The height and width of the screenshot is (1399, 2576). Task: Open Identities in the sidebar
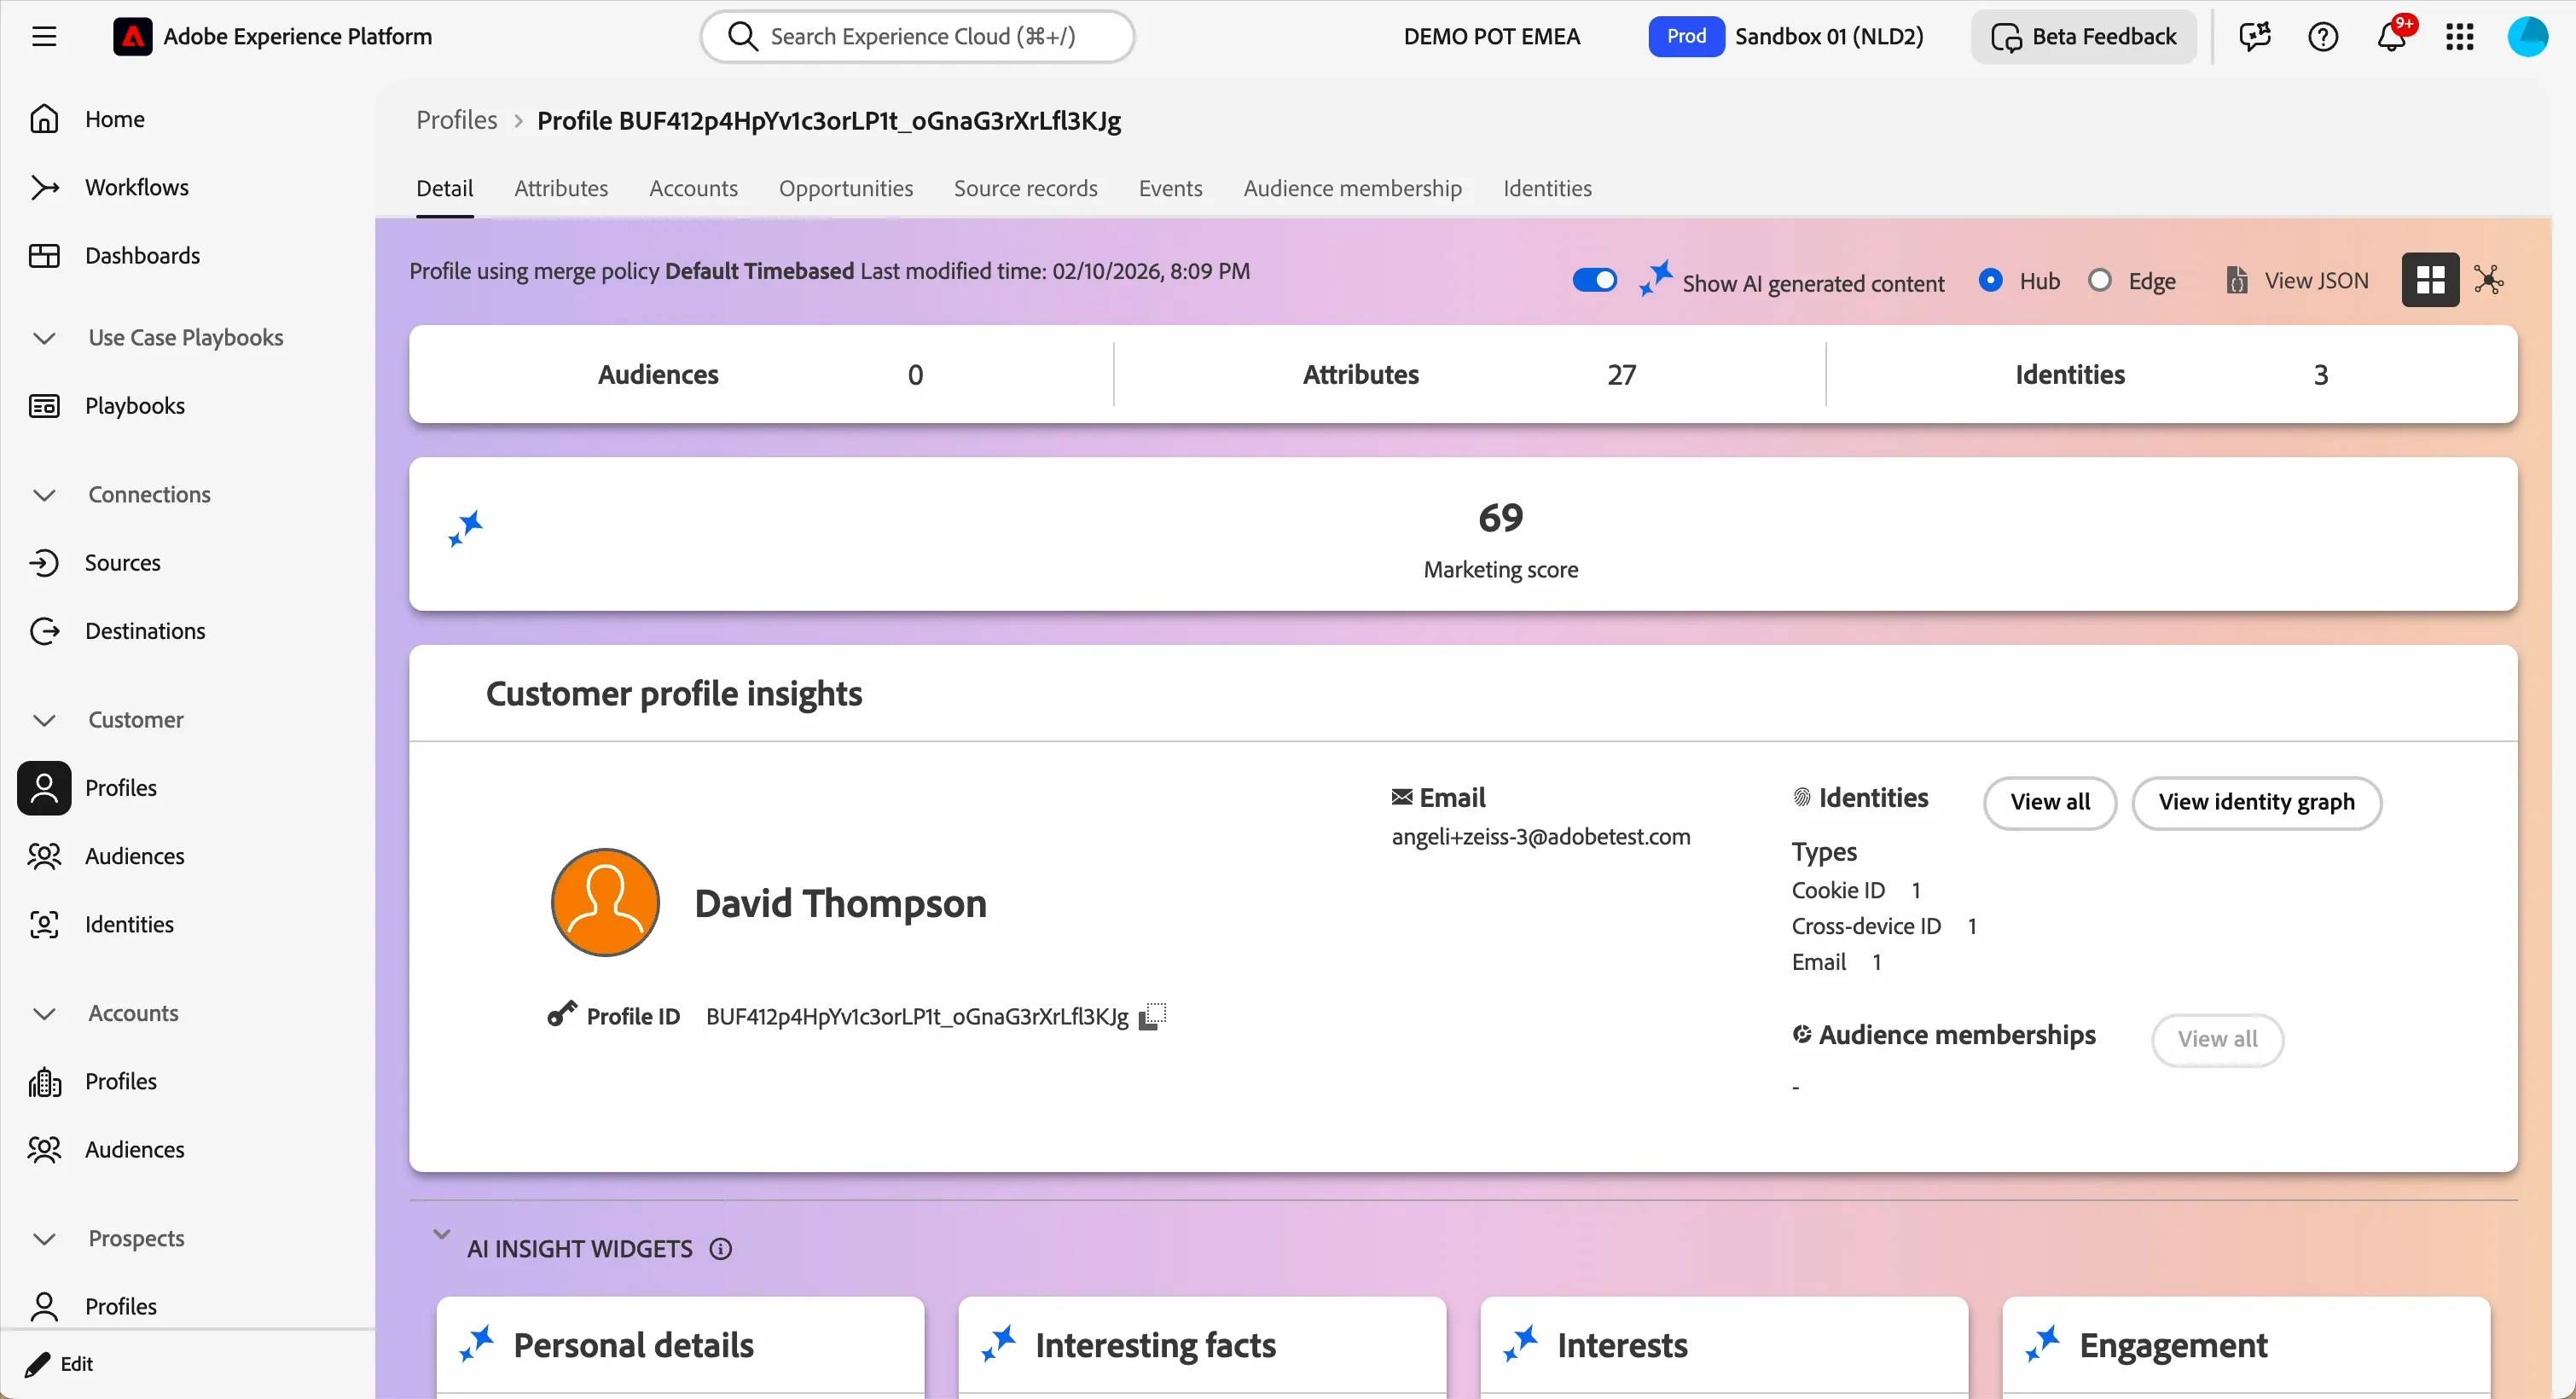130,923
